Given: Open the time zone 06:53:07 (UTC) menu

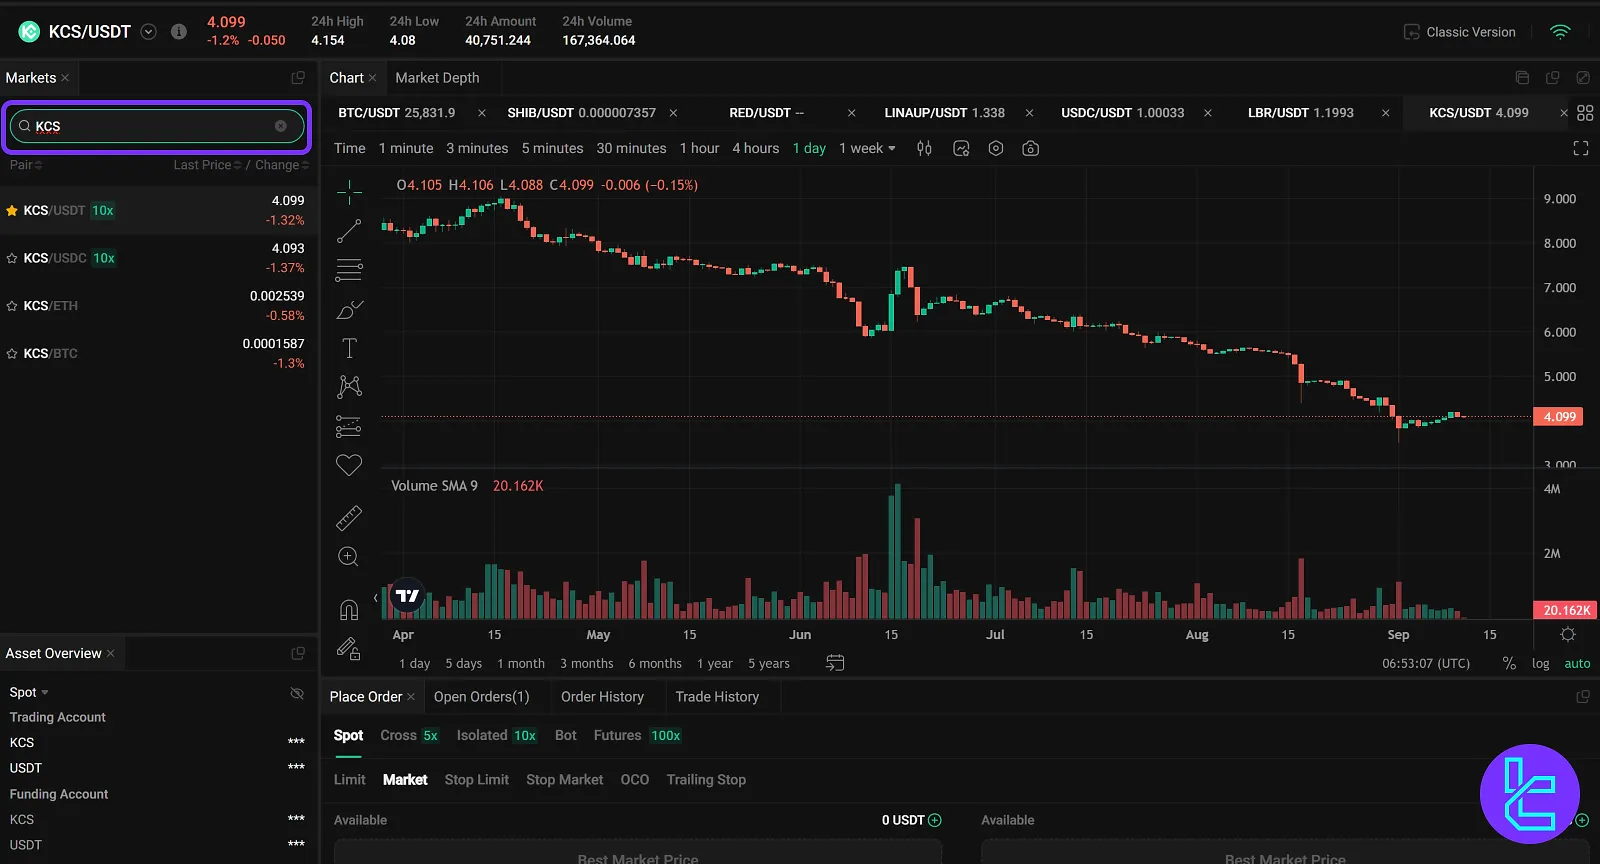Looking at the screenshot, I should [1426, 663].
